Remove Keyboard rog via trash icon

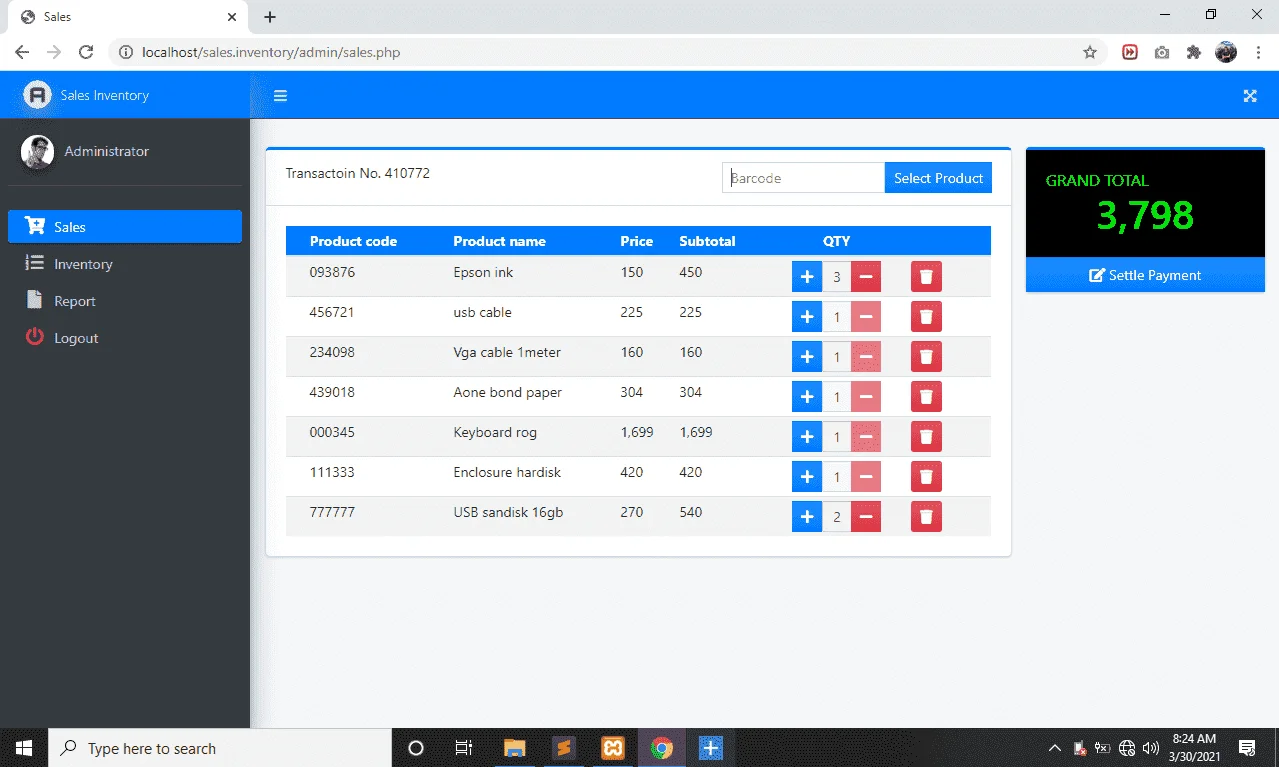[x=926, y=437]
